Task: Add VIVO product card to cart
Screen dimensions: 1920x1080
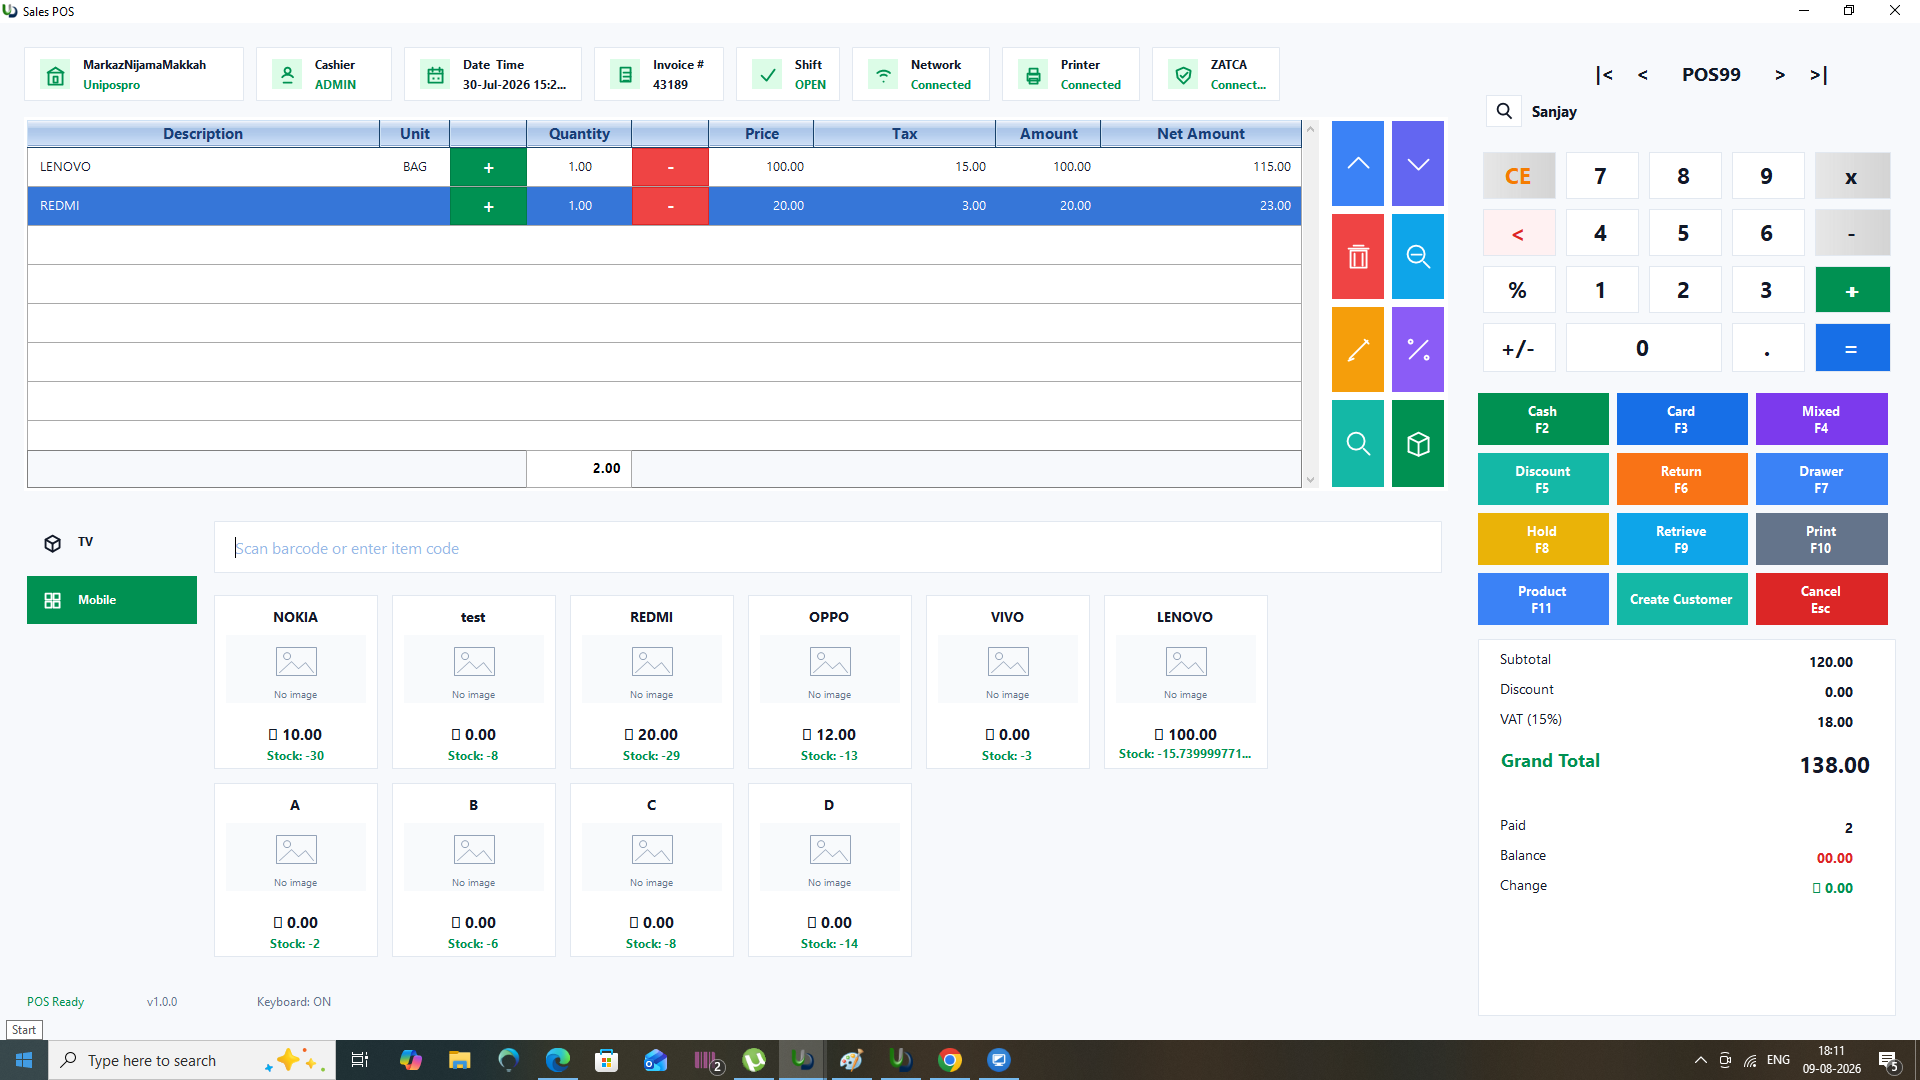Action: [x=1008, y=683]
